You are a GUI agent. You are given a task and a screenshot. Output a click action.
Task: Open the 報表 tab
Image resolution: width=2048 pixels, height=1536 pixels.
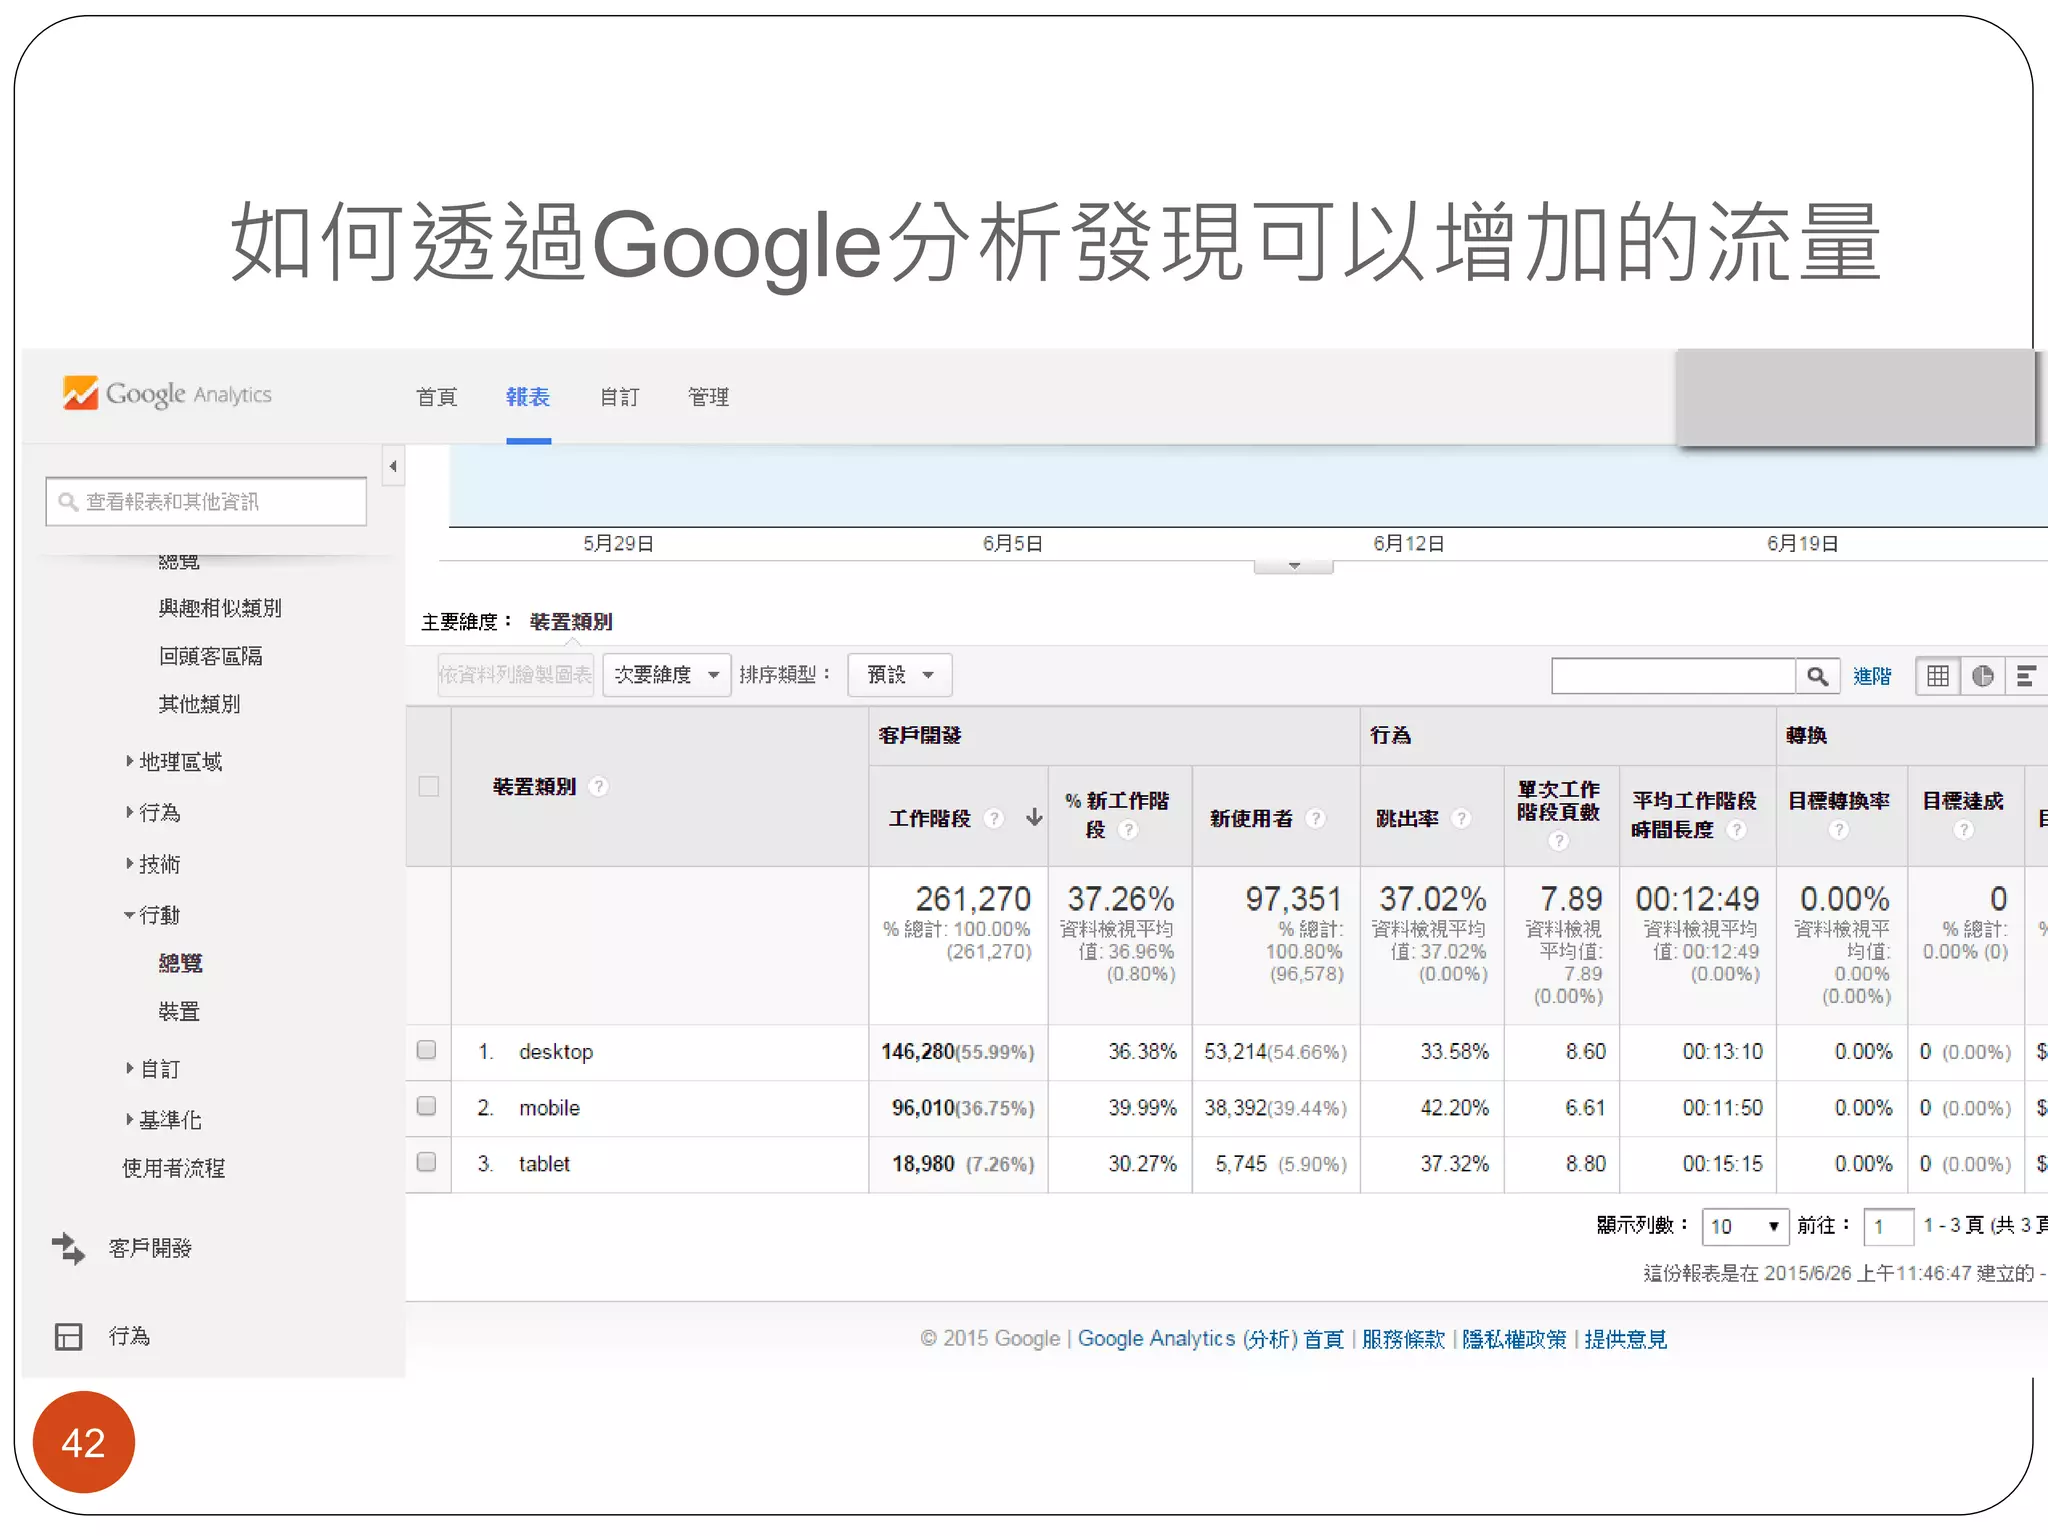(528, 397)
